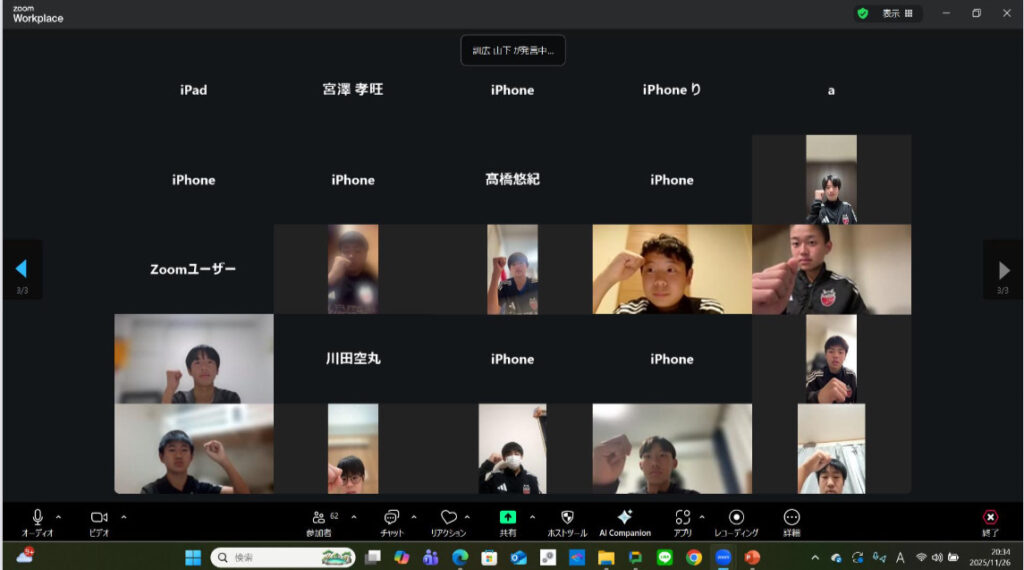This screenshot has width=1024, height=570.
Task: Open host tools (ホストツール) shield icon
Action: tap(567, 518)
